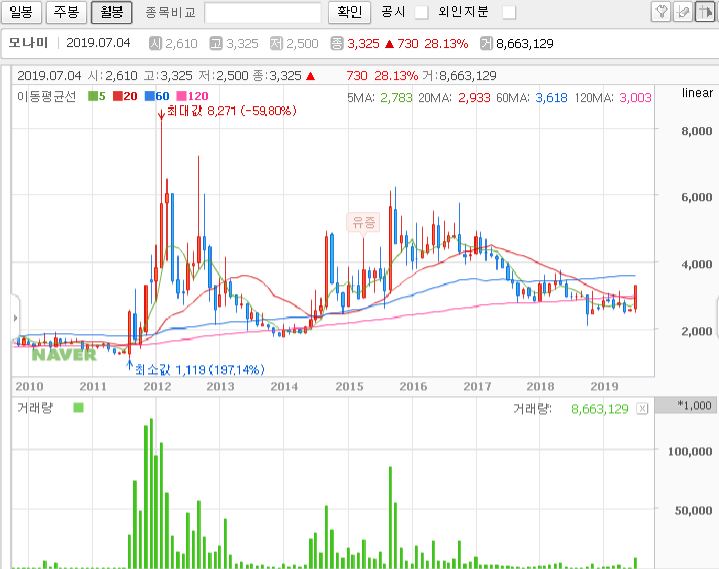Image resolution: width=719 pixels, height=569 pixels.
Task: Click the 최대값 8,271 maximum label
Action: click(232, 110)
